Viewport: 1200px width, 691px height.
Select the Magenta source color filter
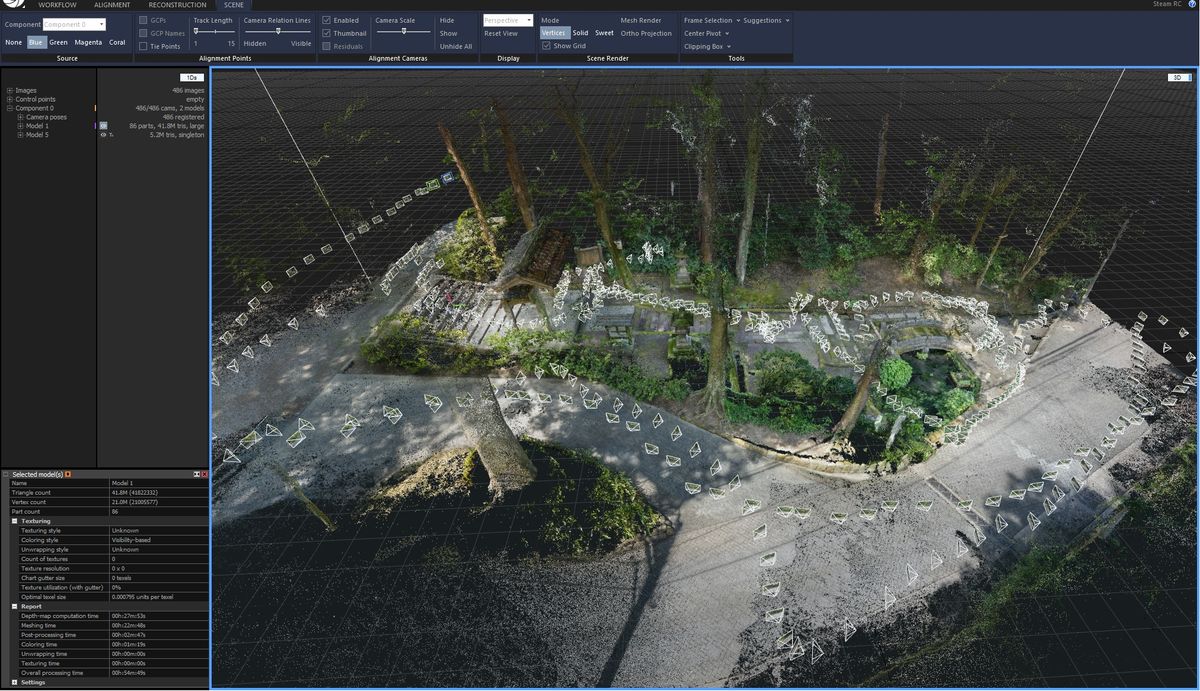[x=89, y=42]
